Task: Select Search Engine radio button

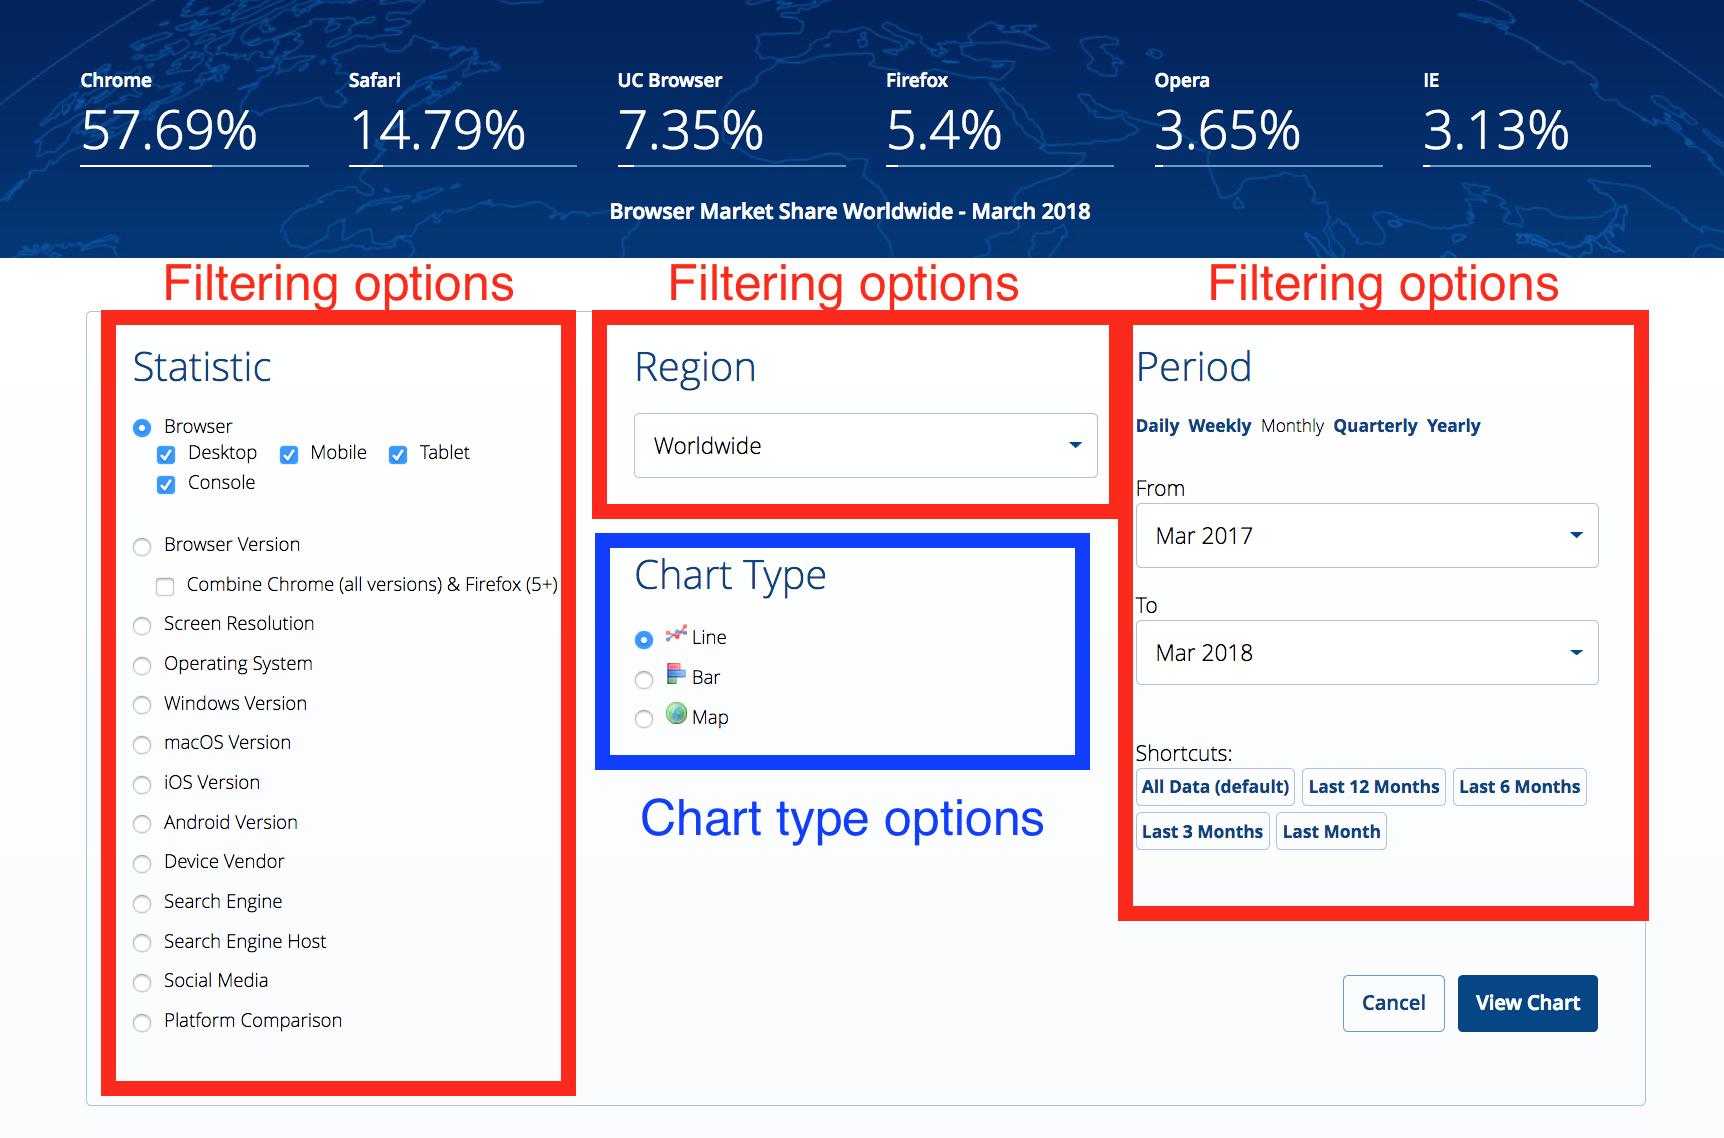Action: click(x=142, y=904)
